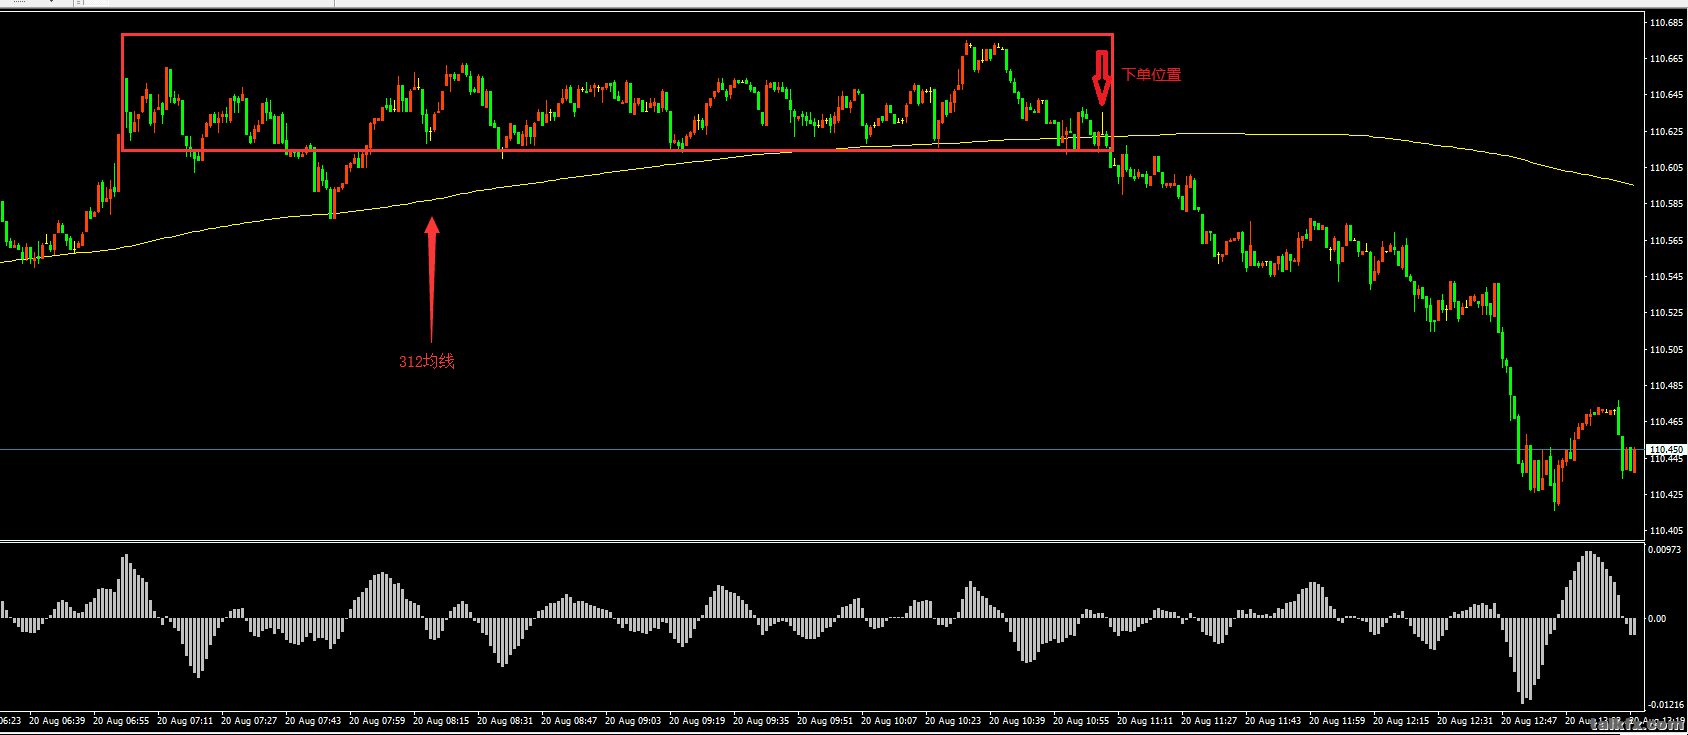This screenshot has width=1688, height=735.
Task: Click the 20 Aug 11:27 time label
Action: 1209,721
